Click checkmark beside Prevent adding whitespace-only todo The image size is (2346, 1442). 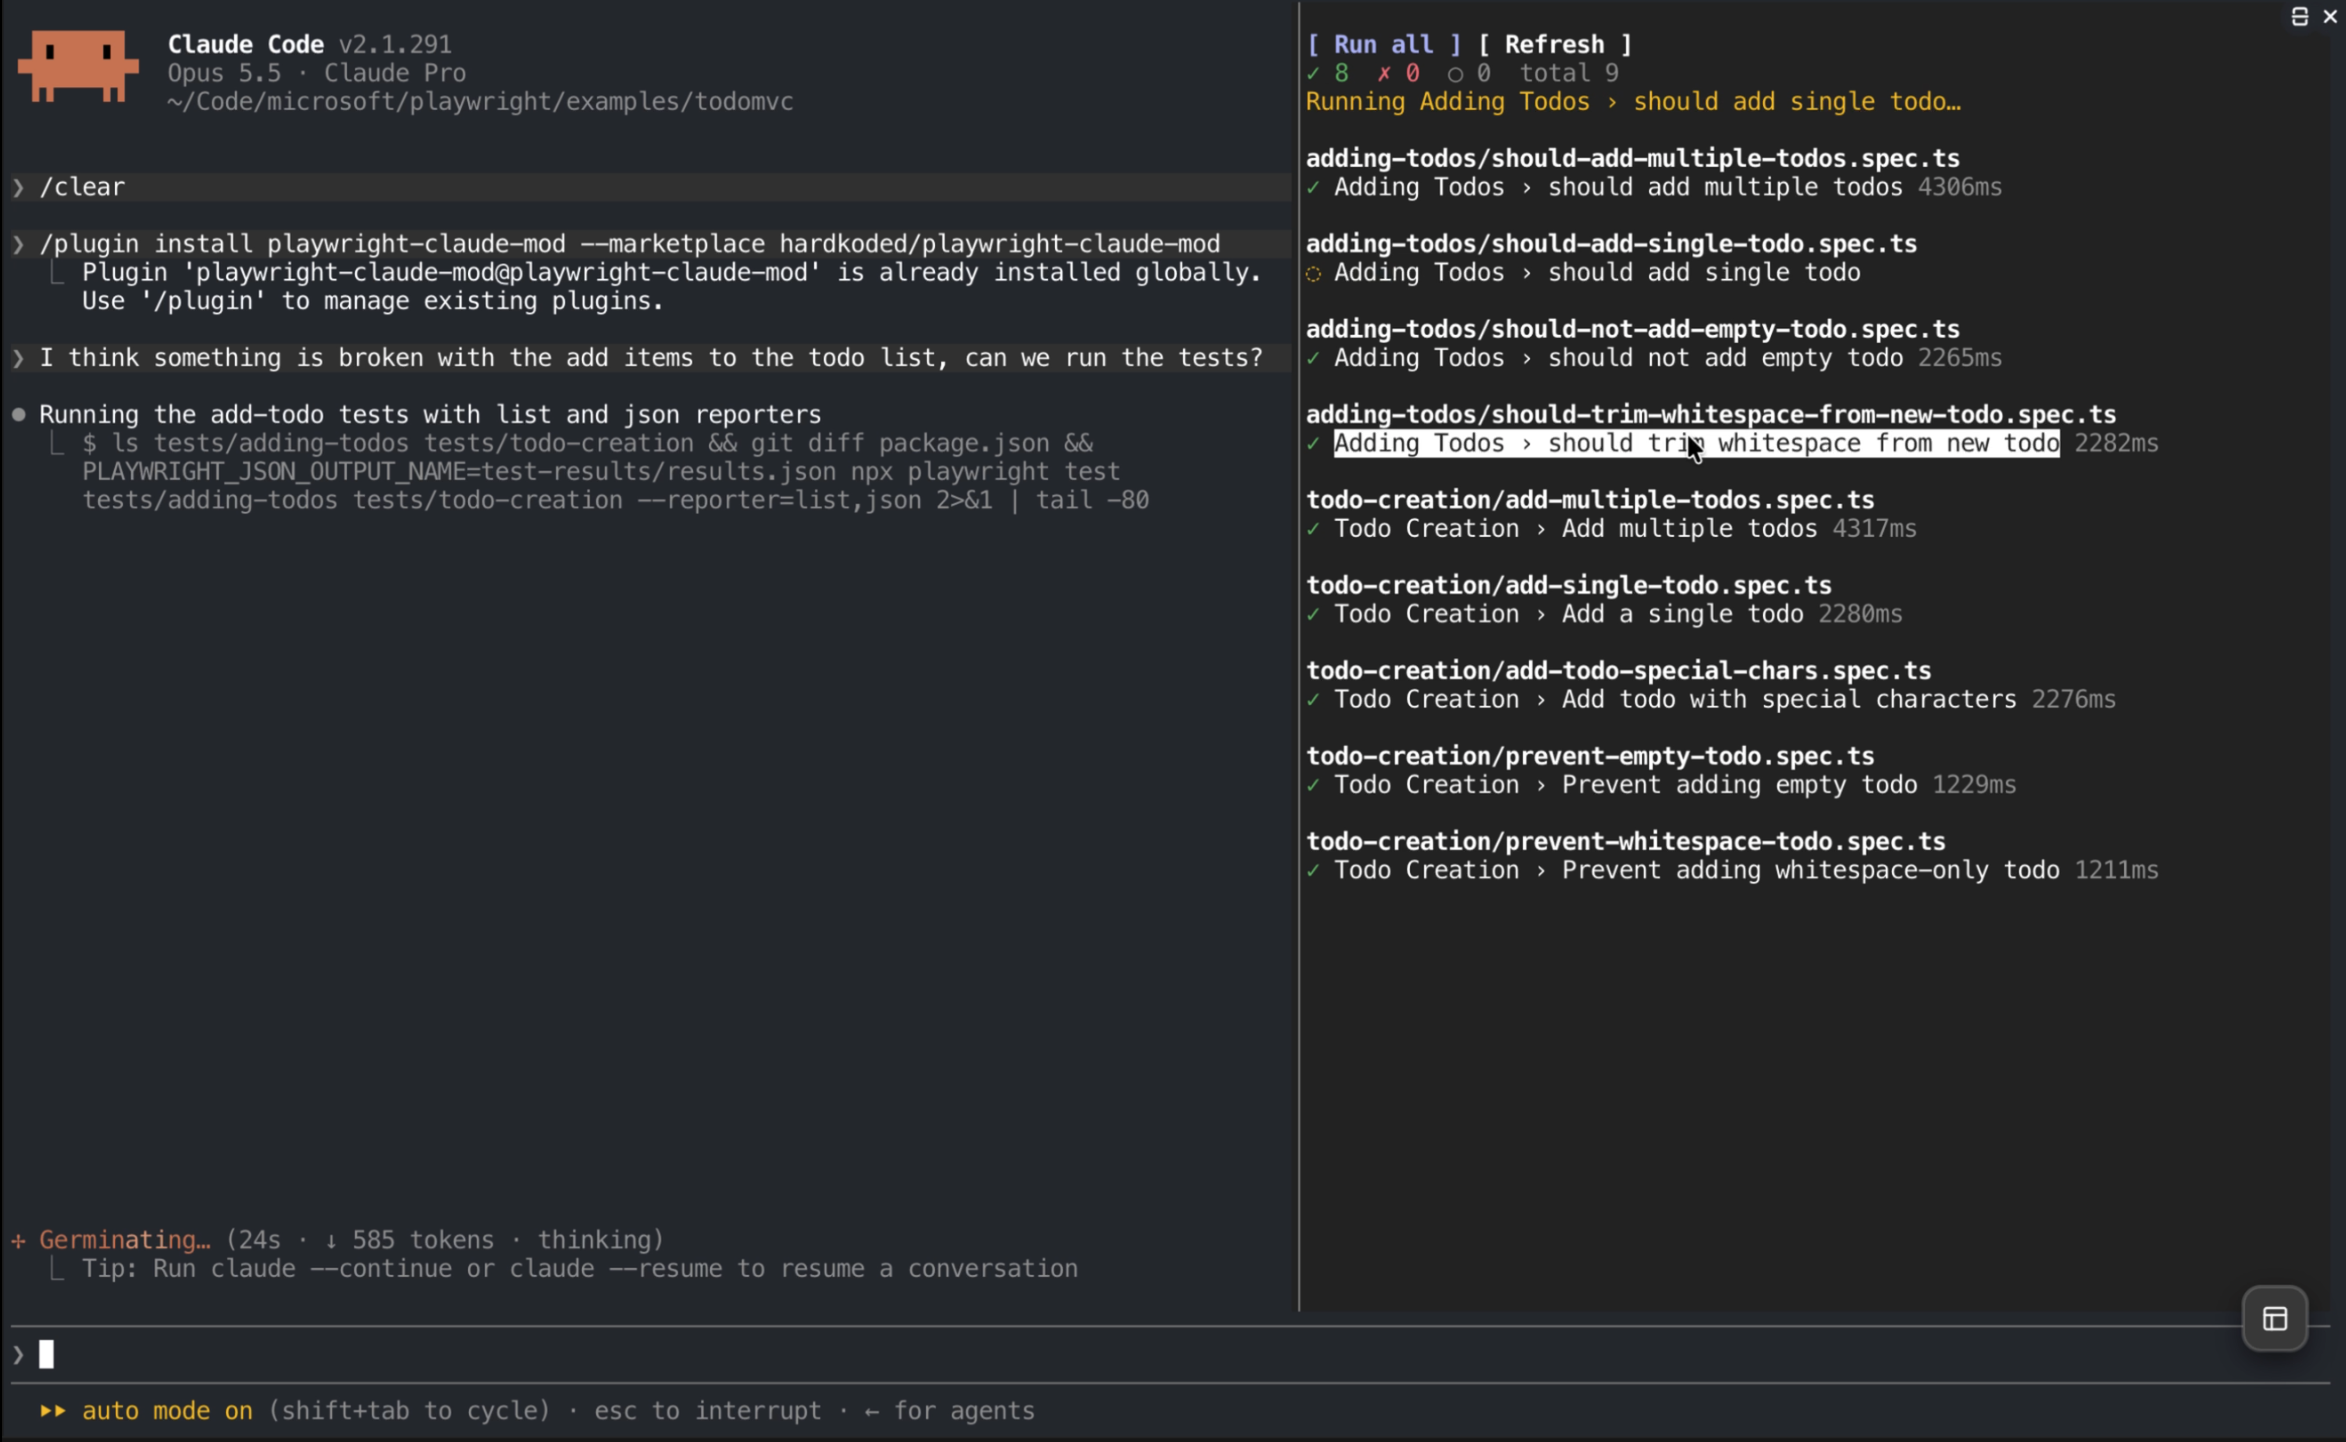point(1313,870)
